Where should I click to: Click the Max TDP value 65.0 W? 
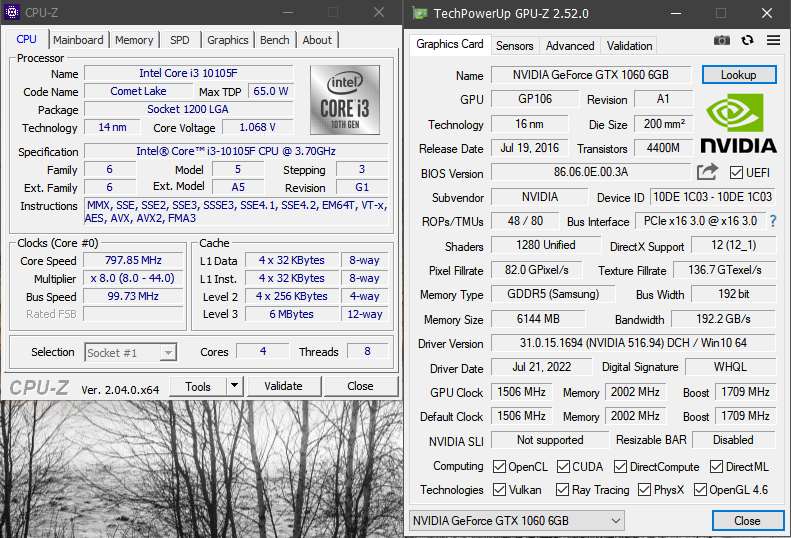pos(270,91)
